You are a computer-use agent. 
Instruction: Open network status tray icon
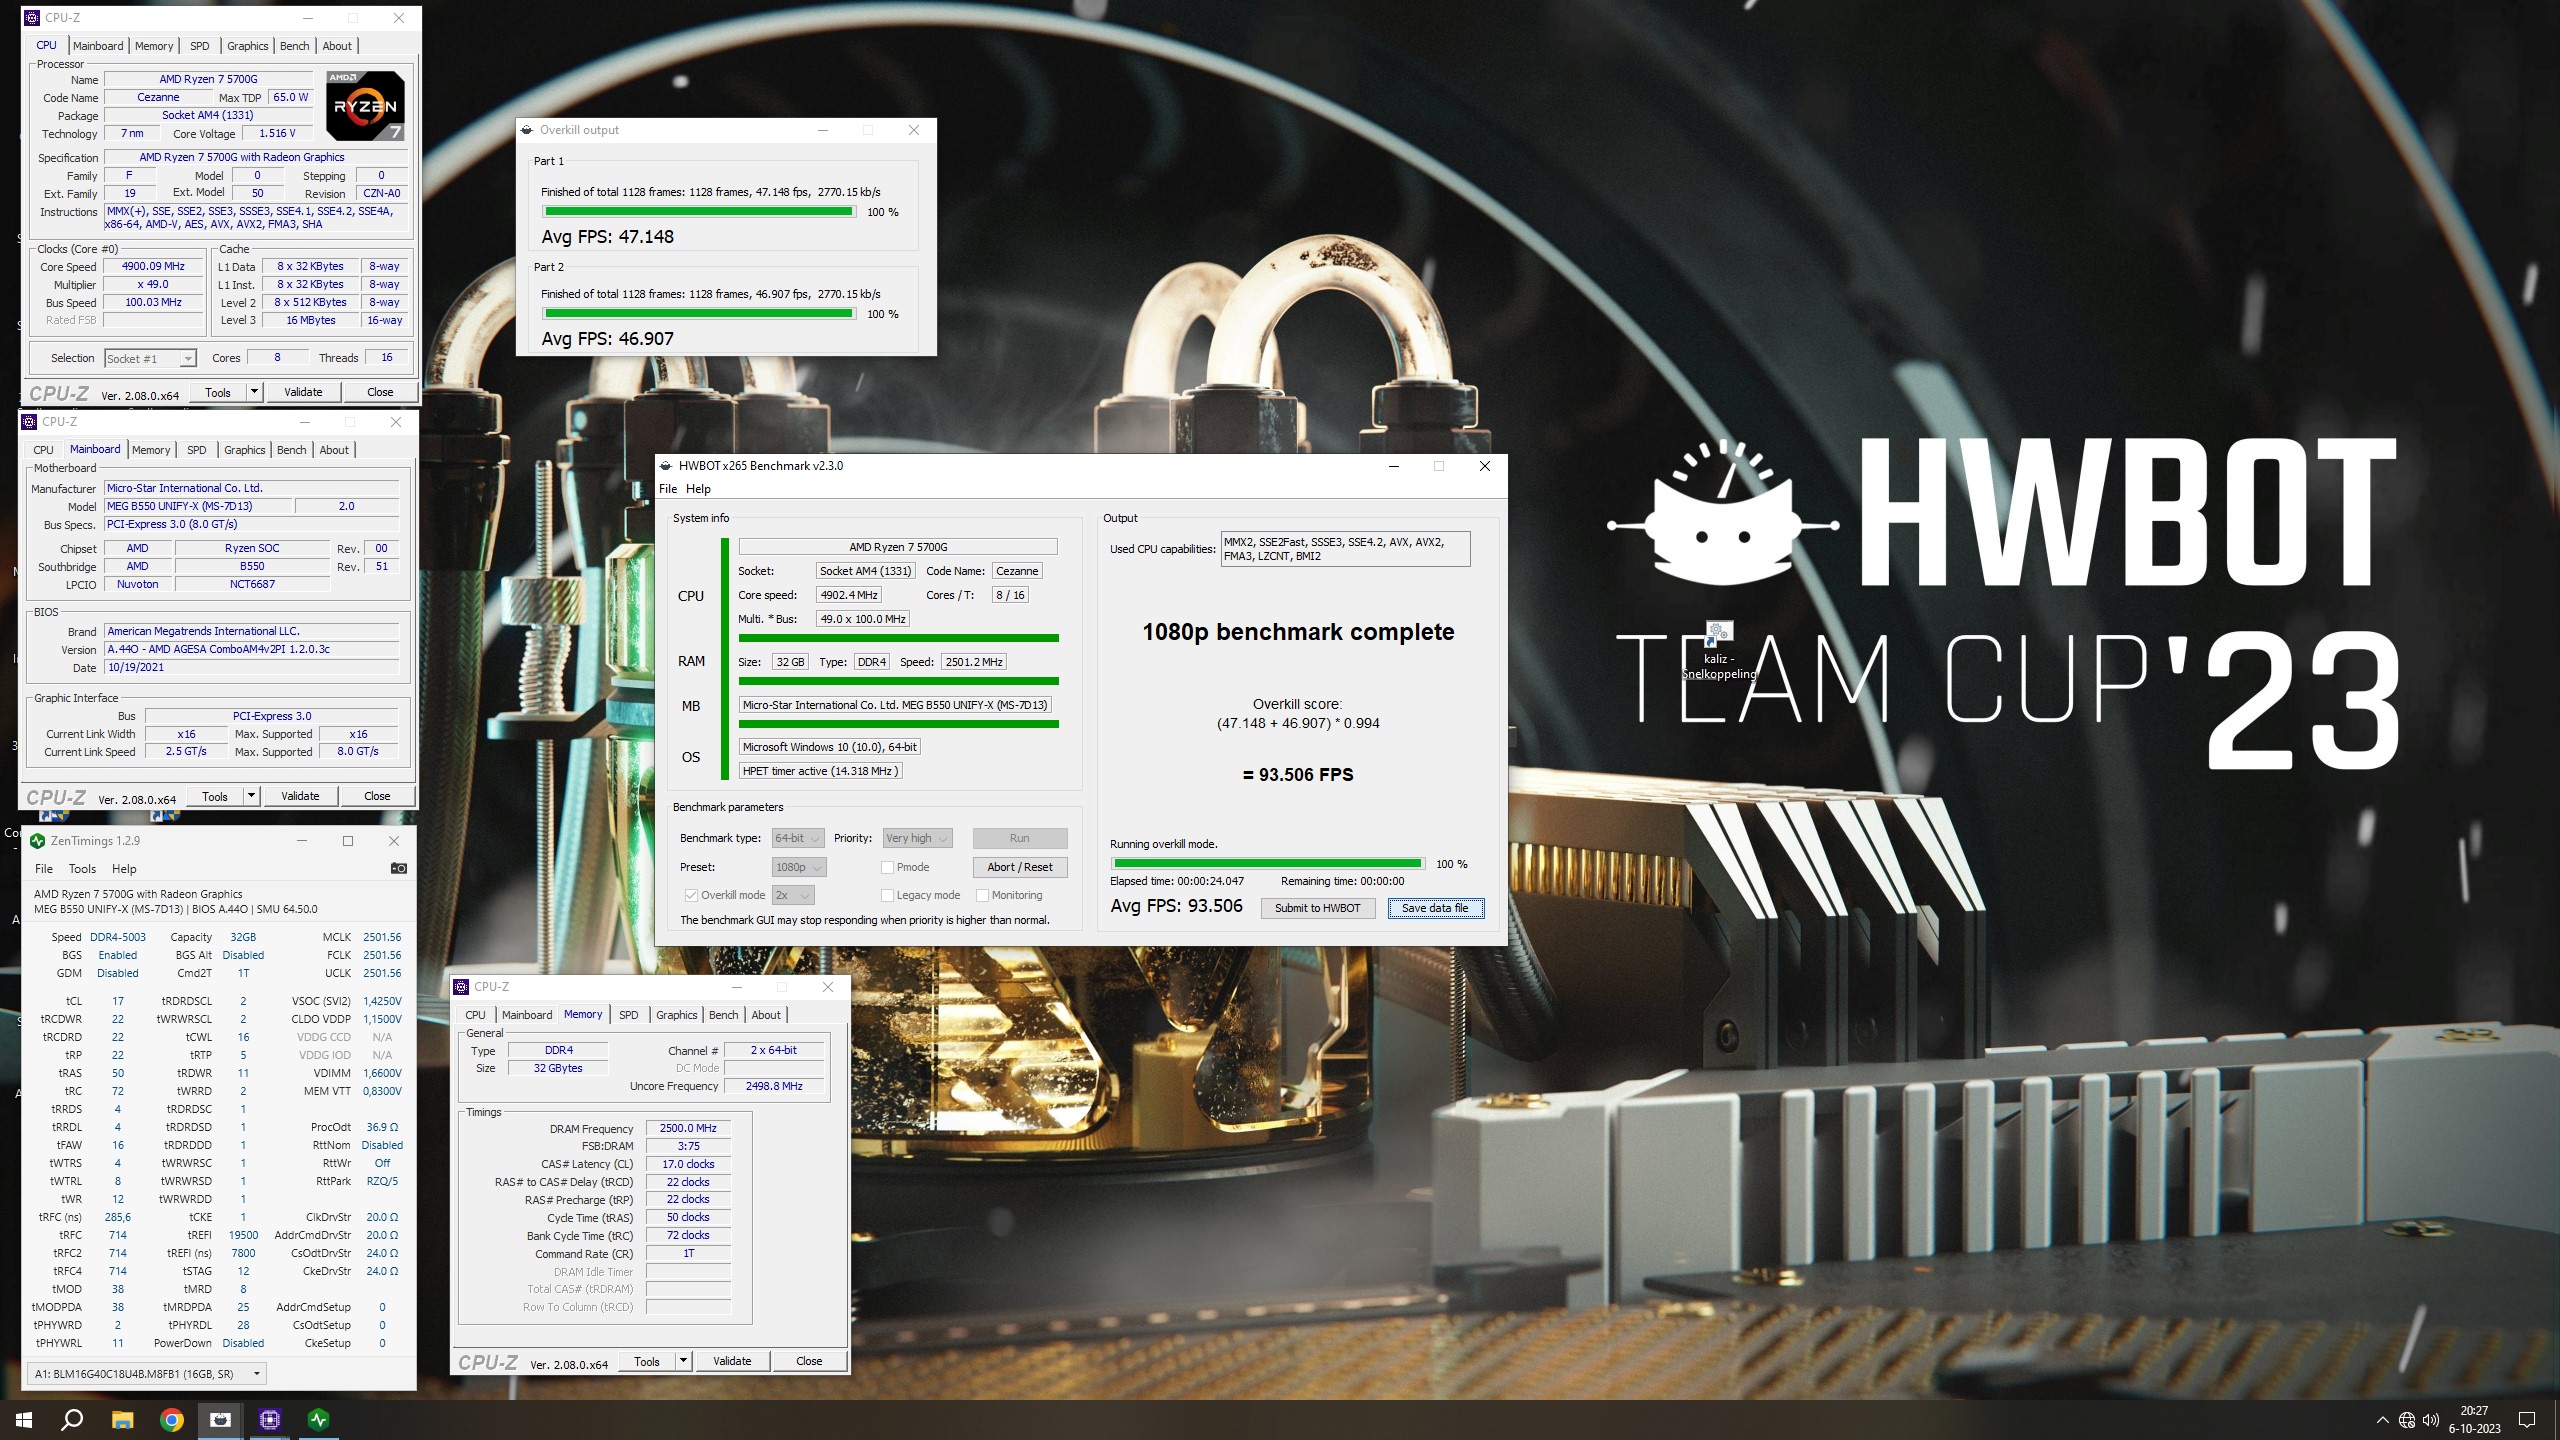pos(2407,1420)
